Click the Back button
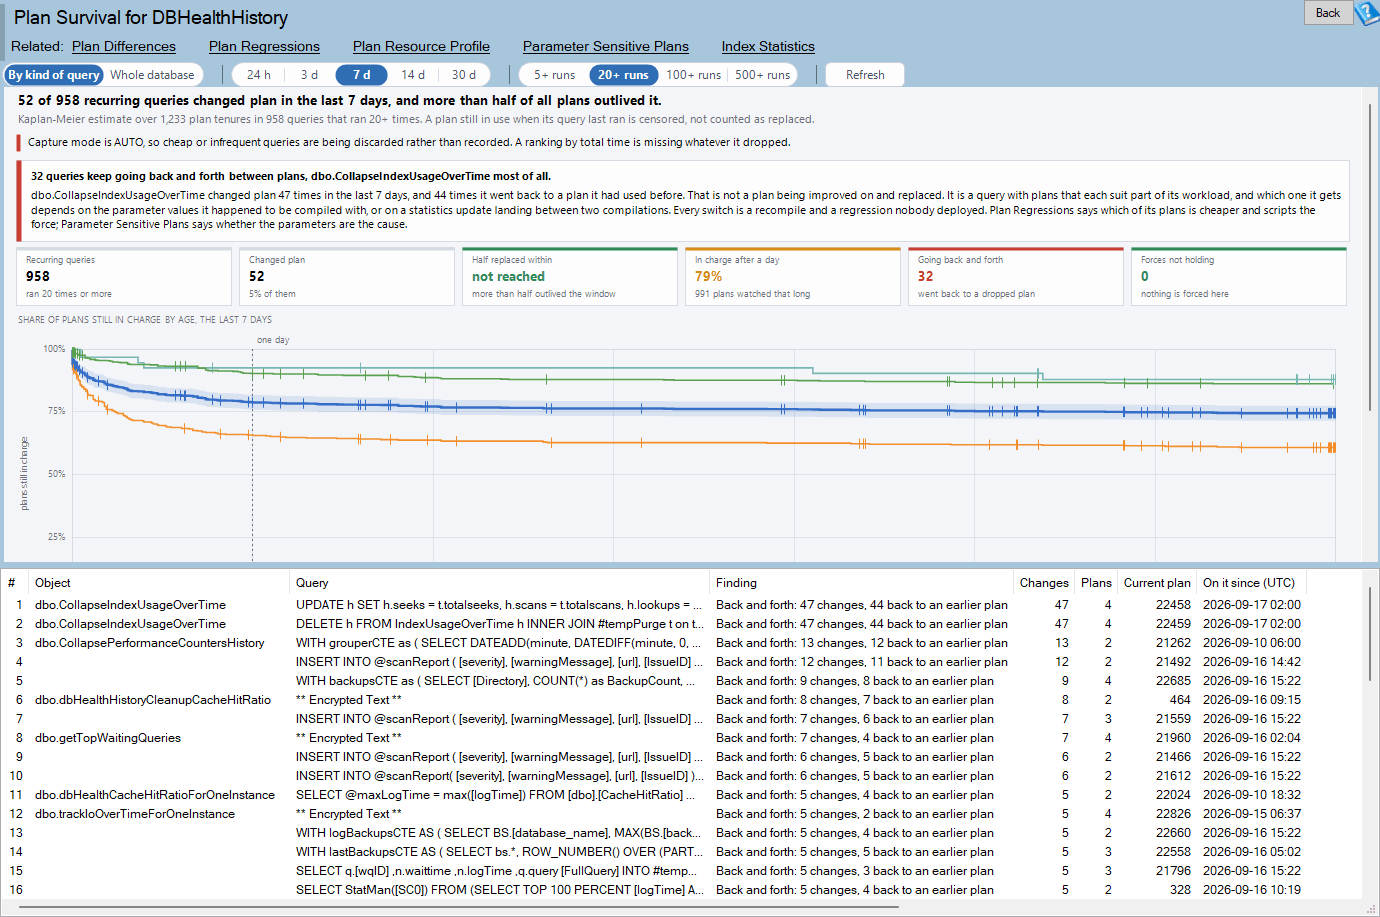Image resolution: width=1380 pixels, height=917 pixels. point(1328,13)
